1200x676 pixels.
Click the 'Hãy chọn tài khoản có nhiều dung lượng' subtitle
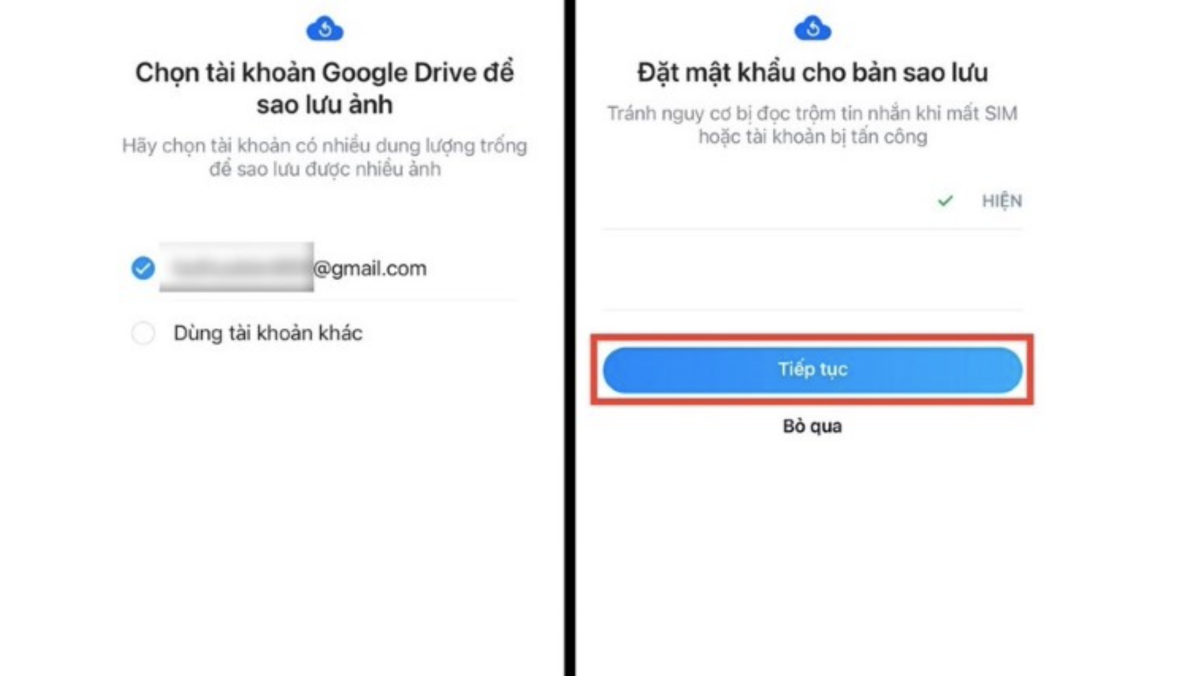click(324, 158)
